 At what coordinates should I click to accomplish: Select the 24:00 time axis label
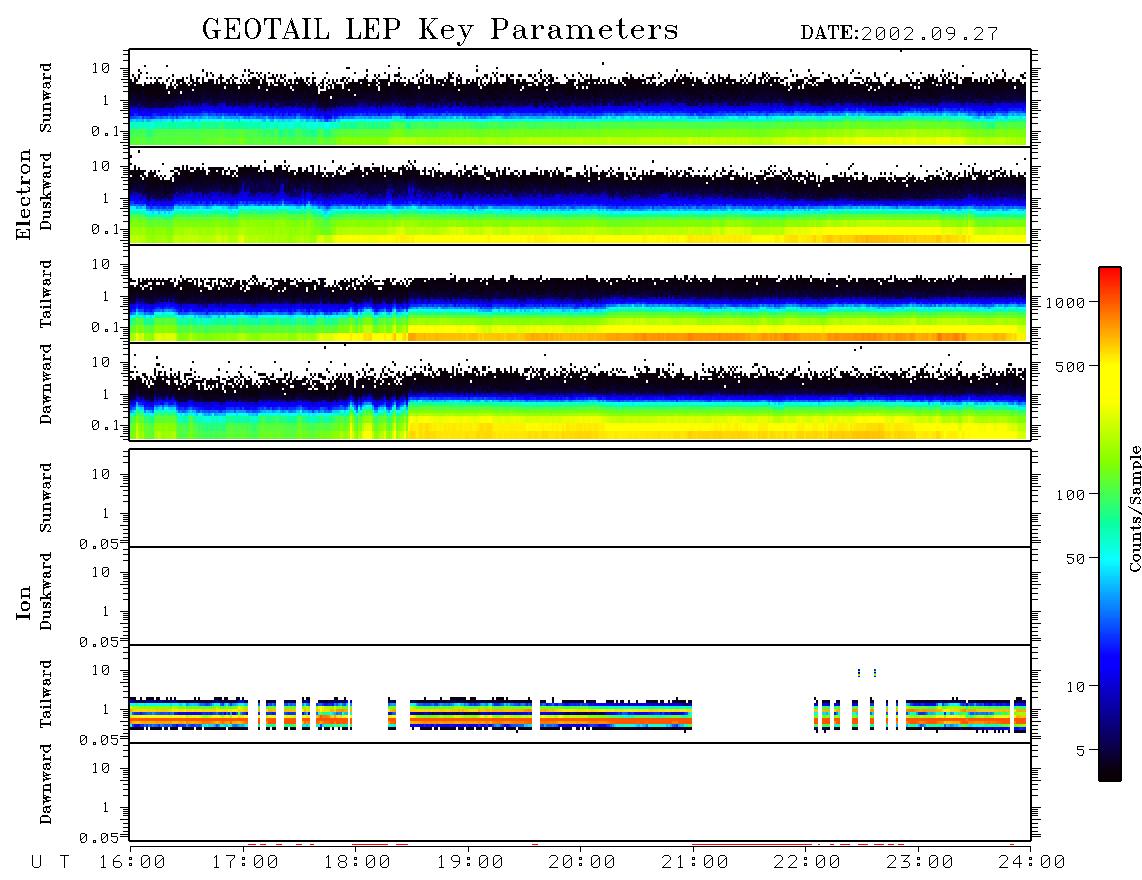pyautogui.click(x=1032, y=862)
